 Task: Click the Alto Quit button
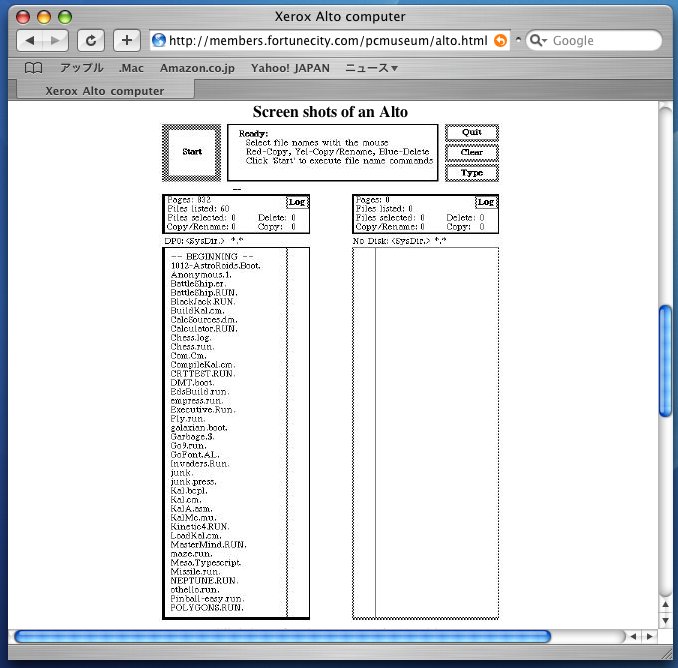[472, 132]
